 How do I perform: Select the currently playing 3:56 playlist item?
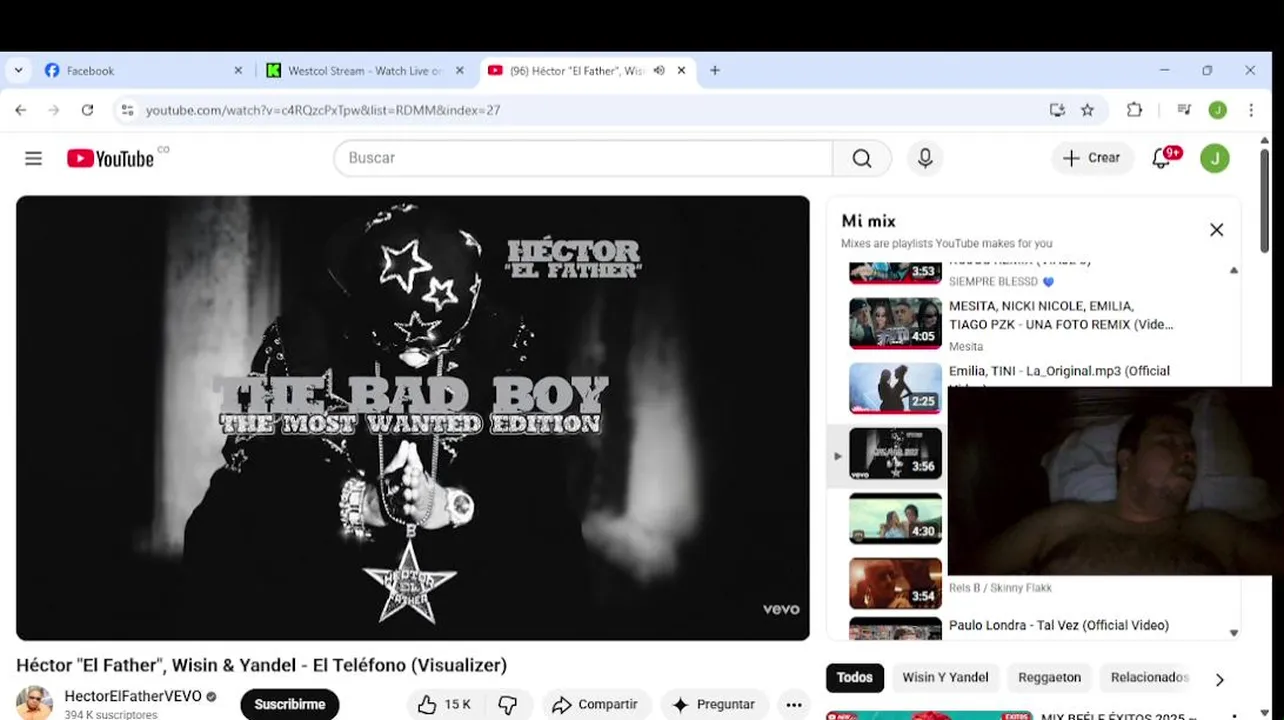tap(895, 453)
